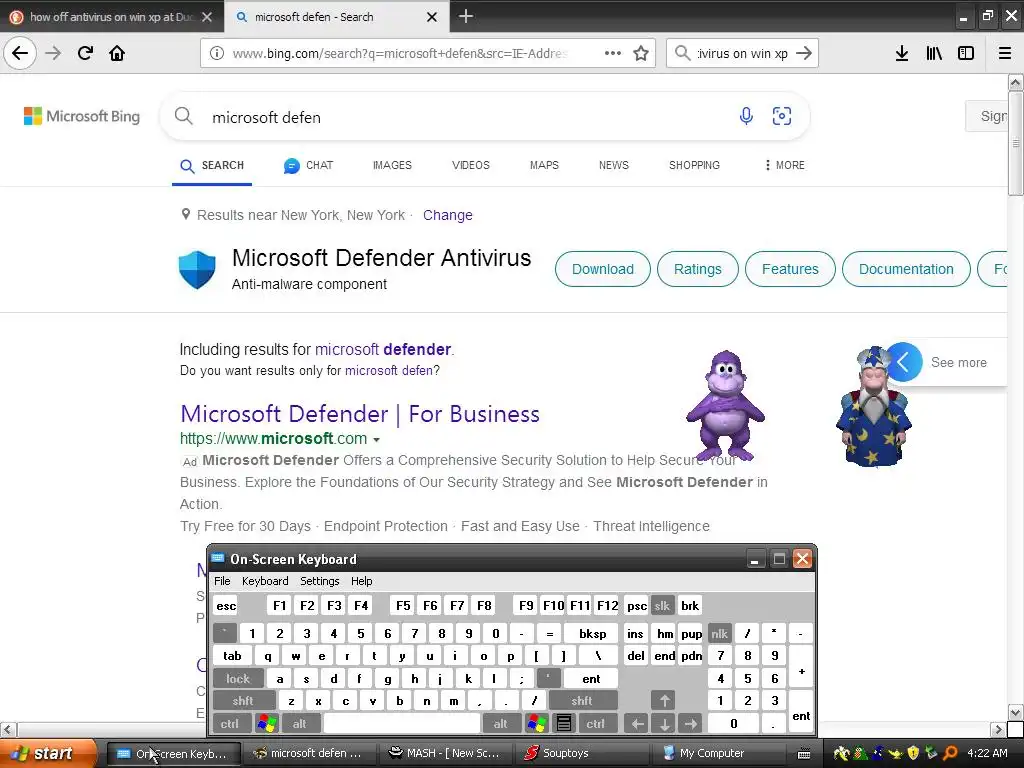The image size is (1024, 768).
Task: Toggle the left shft key
Action: point(243,701)
